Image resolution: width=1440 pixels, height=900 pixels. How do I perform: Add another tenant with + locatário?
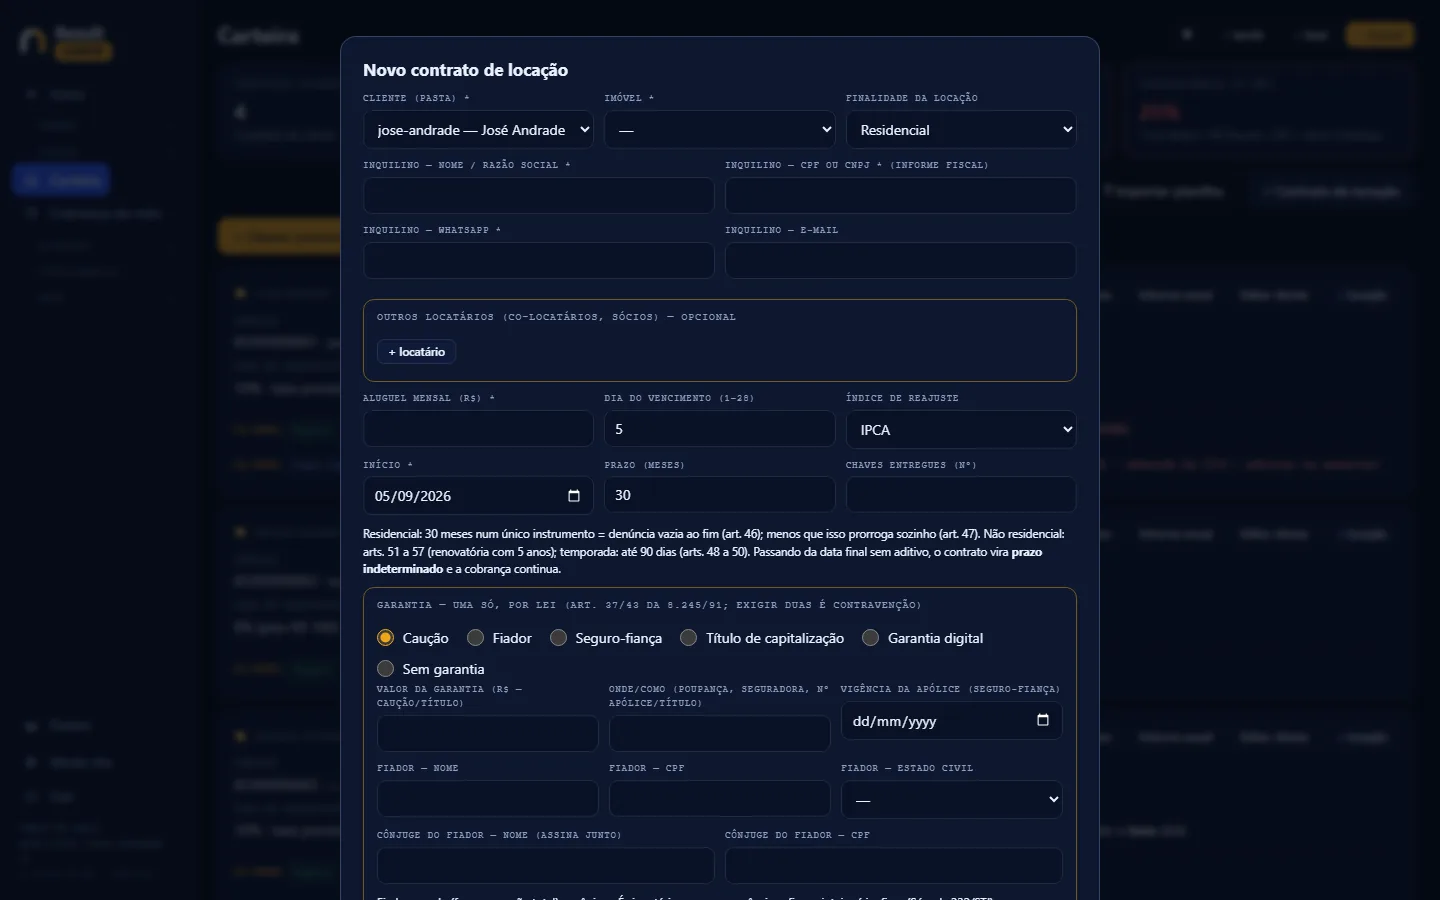tap(417, 352)
